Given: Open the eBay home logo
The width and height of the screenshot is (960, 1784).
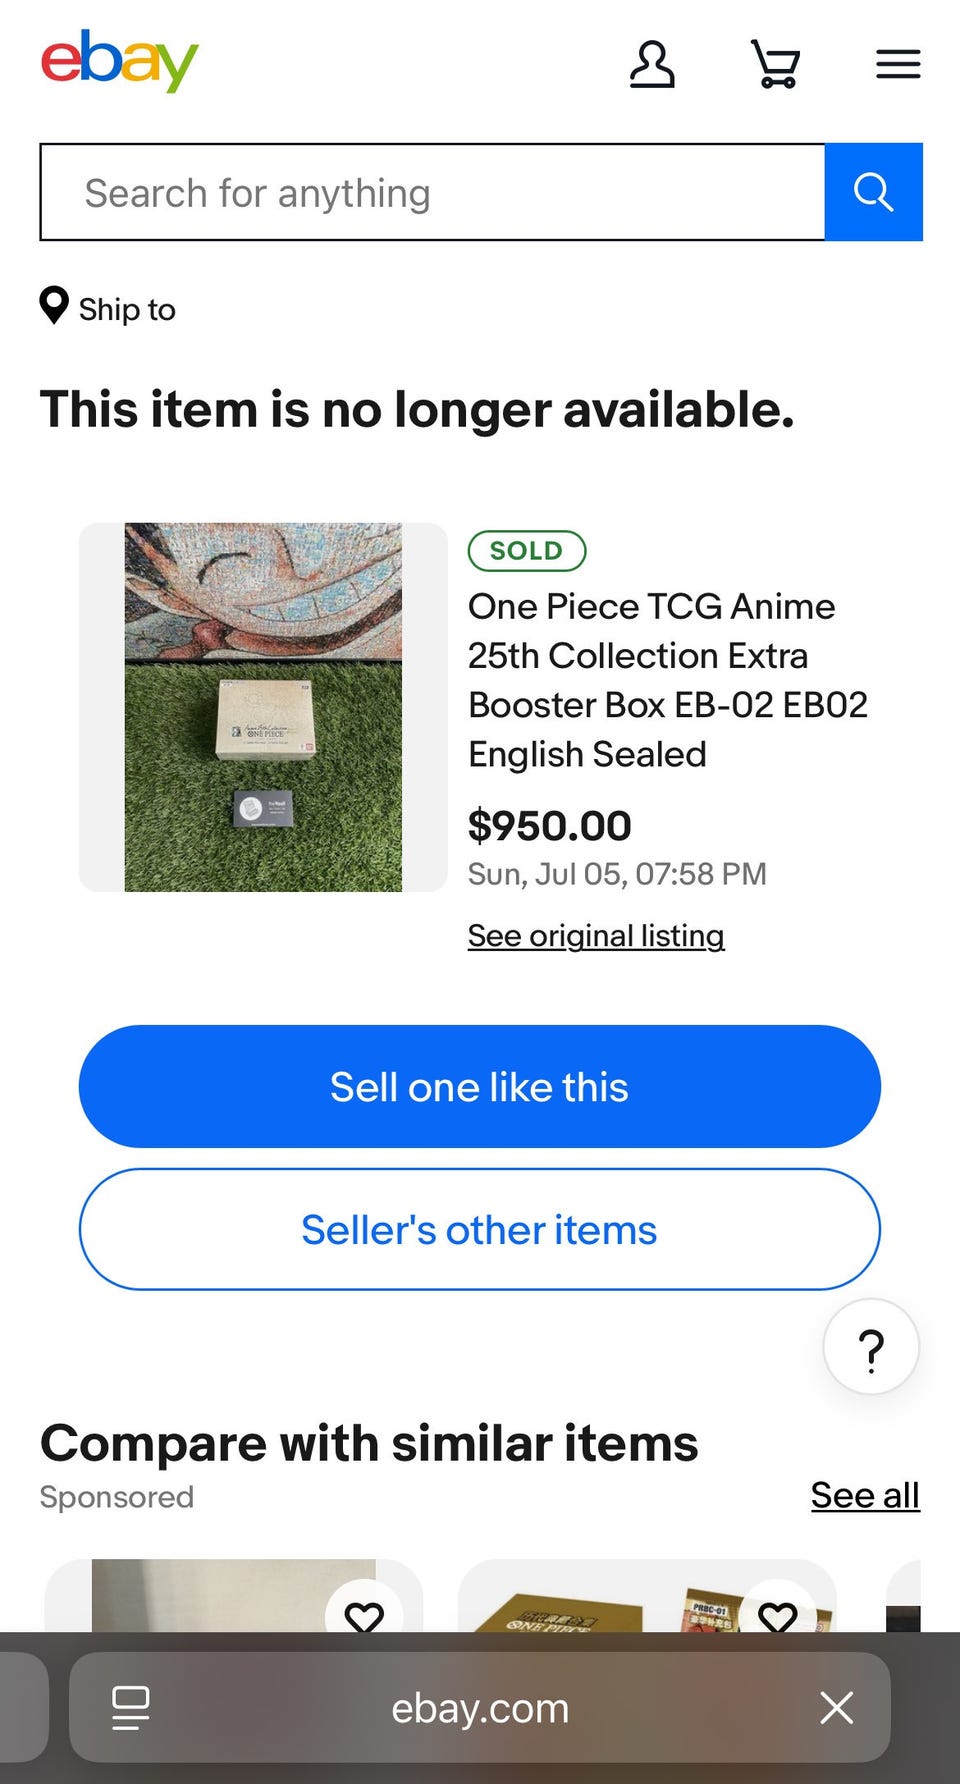Looking at the screenshot, I should coord(120,61).
